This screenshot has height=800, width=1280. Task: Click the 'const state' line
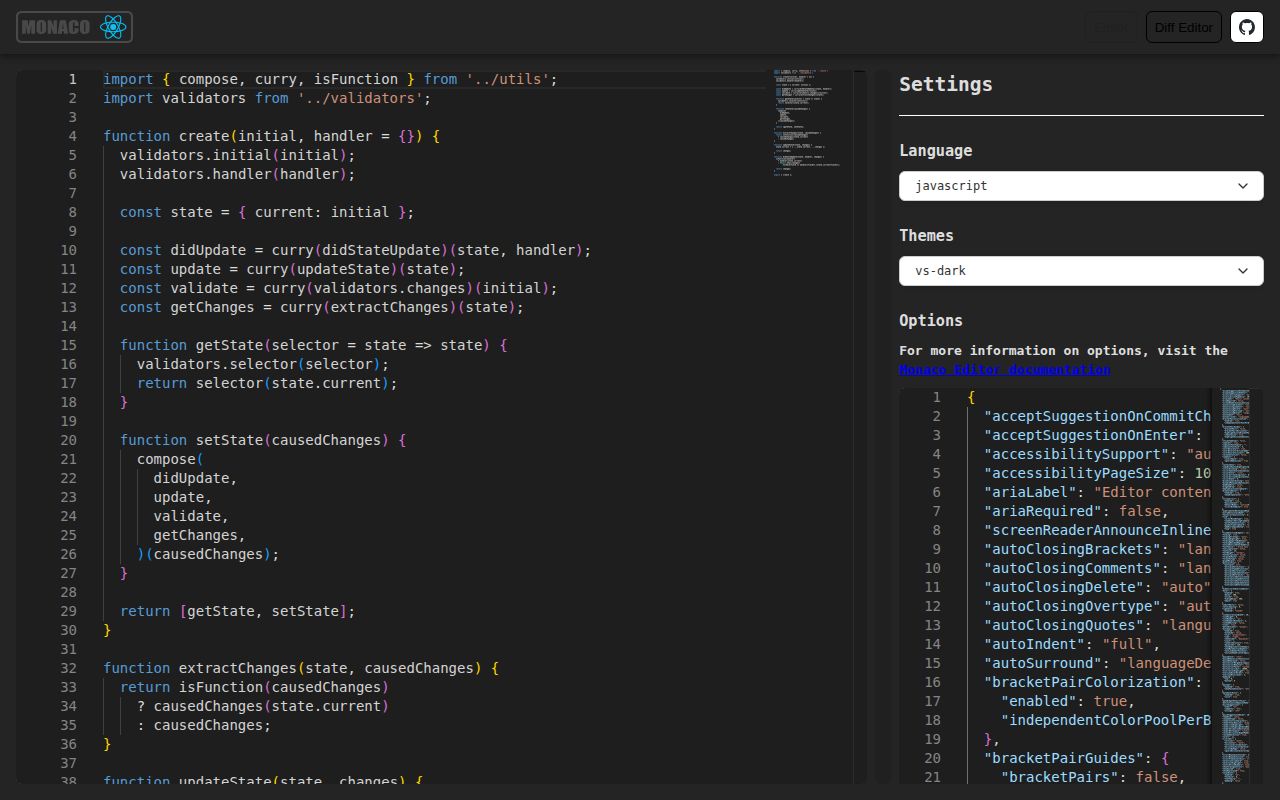tap(267, 212)
